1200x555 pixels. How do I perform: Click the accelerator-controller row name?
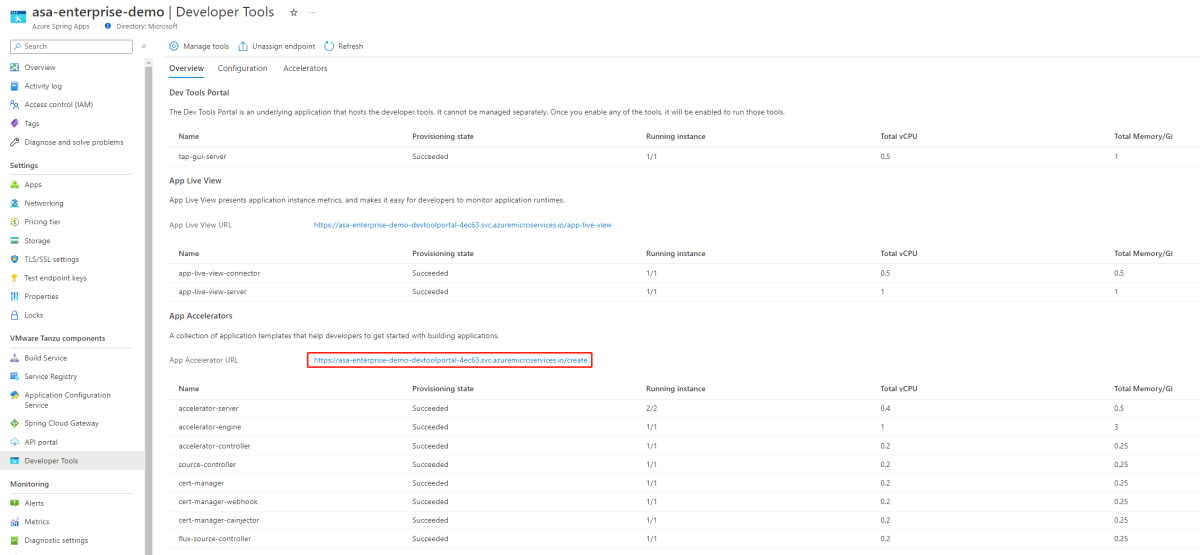coord(214,446)
